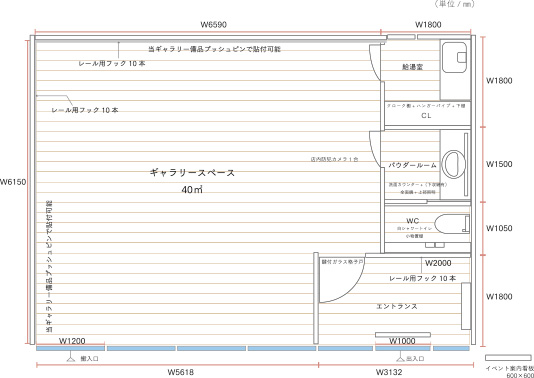Viewport: 534px width, 378px height.
Task: Click the first blue window panel under W1200
Action: (70, 348)
